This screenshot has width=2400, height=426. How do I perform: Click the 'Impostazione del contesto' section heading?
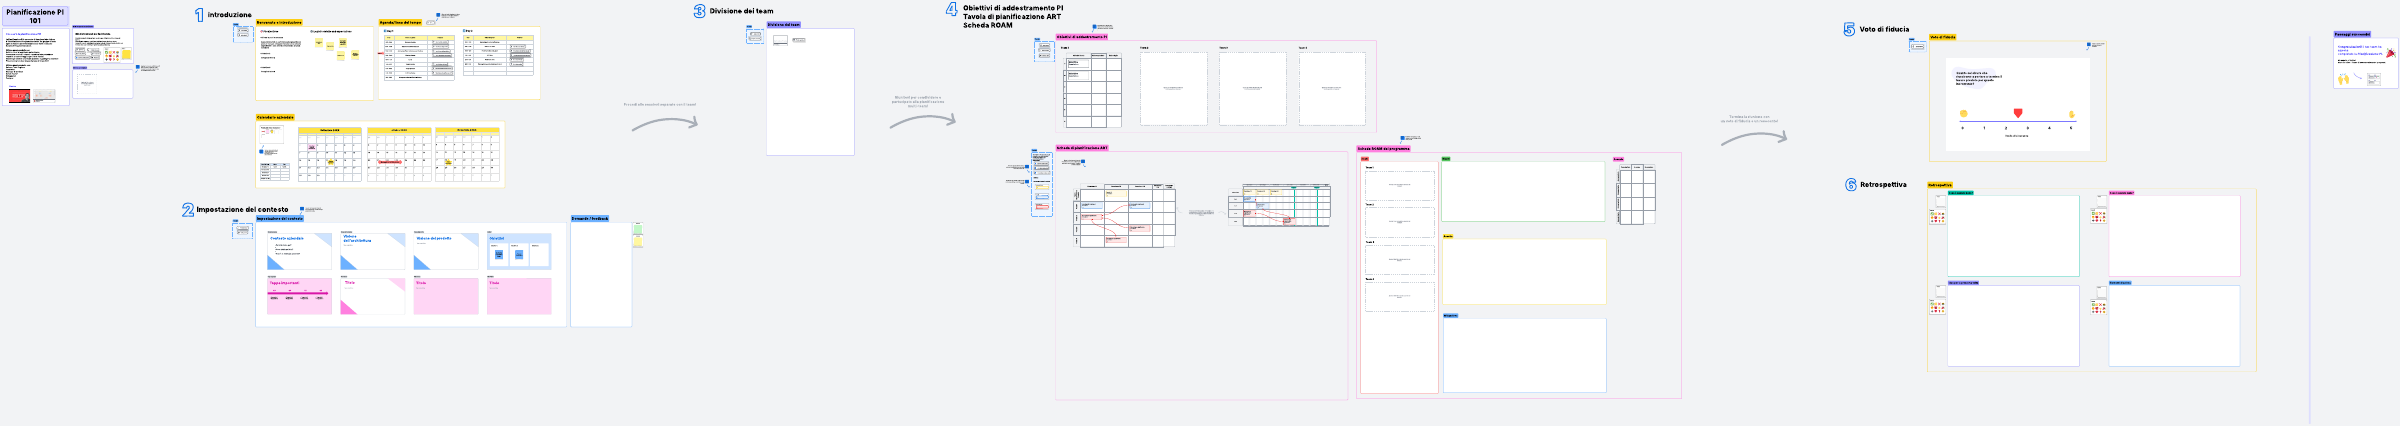(x=242, y=210)
